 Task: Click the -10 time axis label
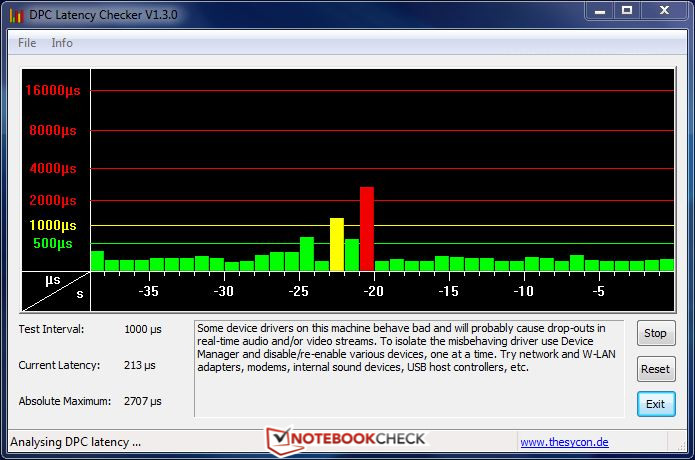523,292
